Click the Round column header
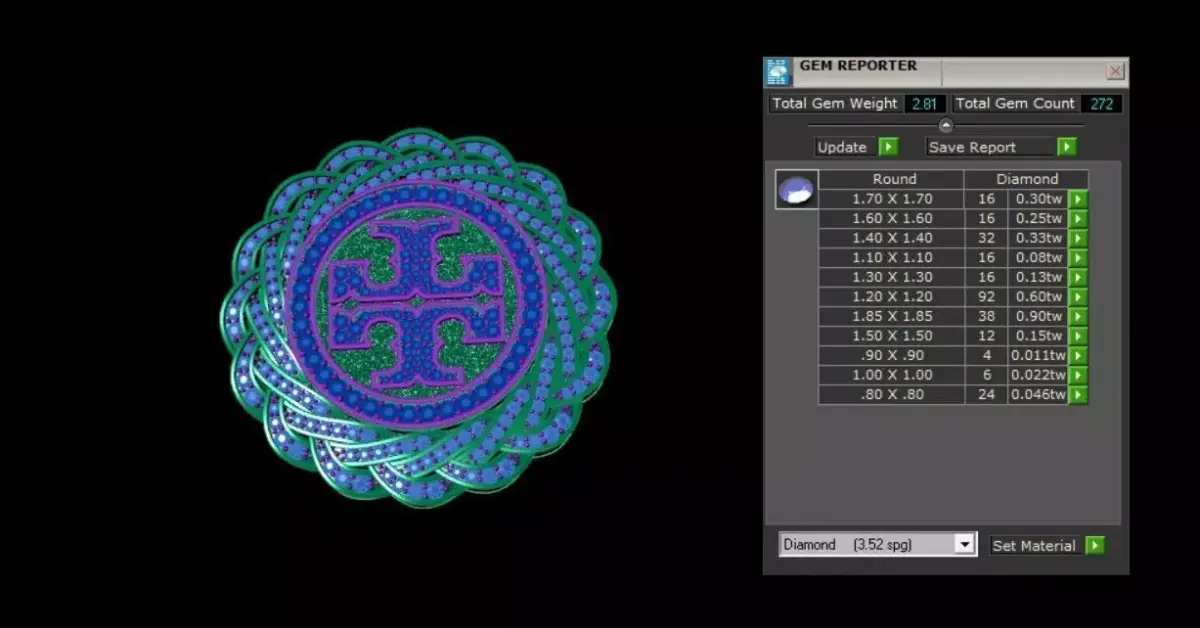Image resolution: width=1200 pixels, height=628 pixels. tap(893, 179)
